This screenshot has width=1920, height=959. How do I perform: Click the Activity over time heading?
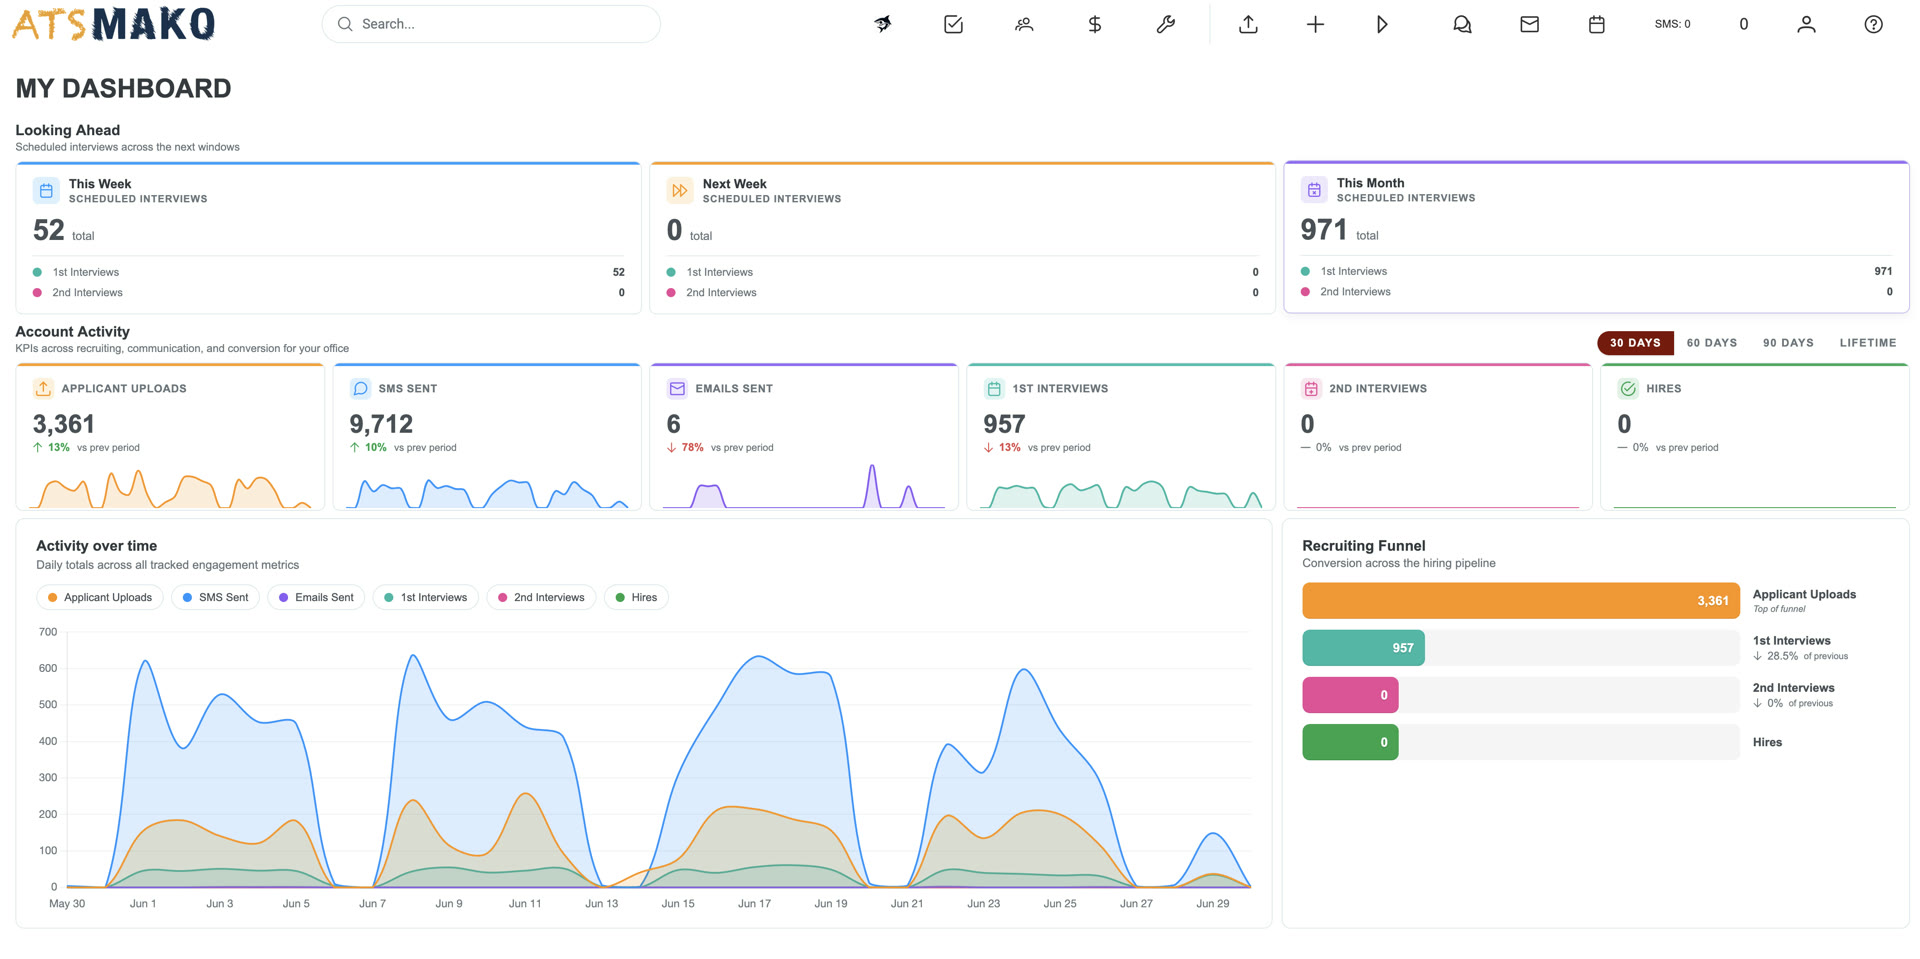[97, 546]
